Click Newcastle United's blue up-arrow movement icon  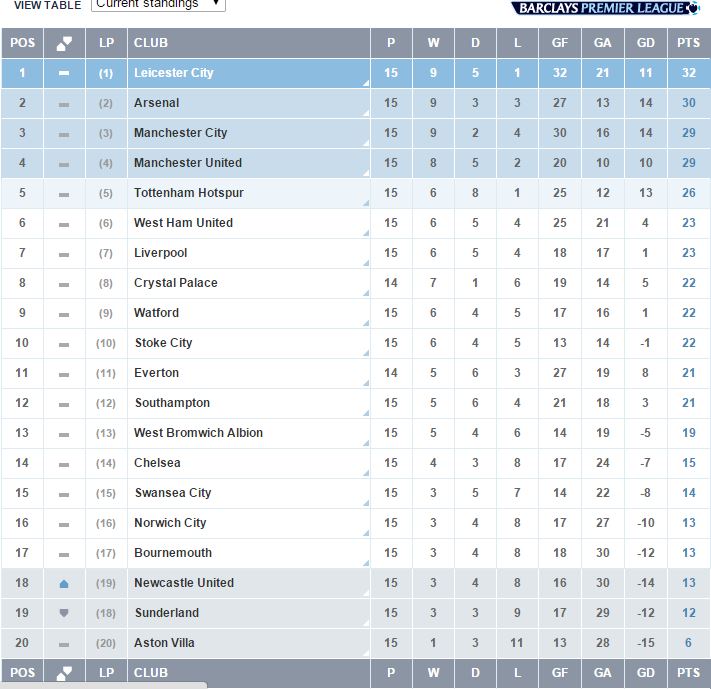64,584
